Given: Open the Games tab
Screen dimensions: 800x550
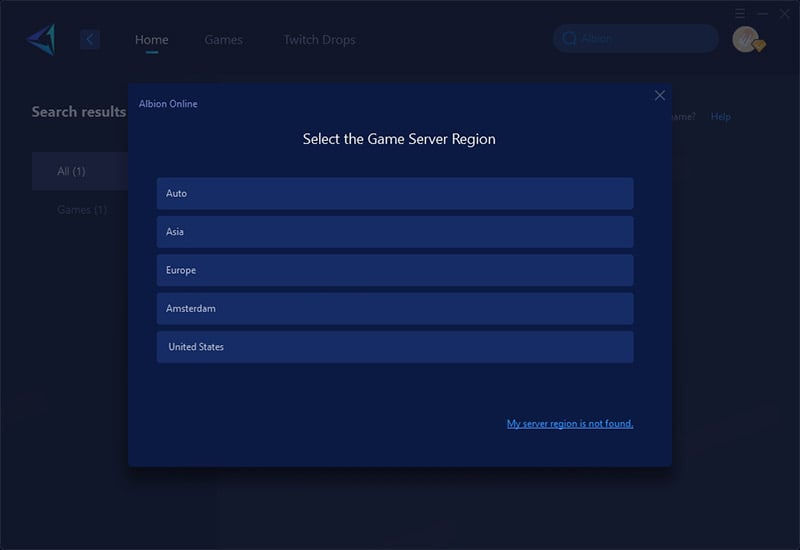Looking at the screenshot, I should point(223,40).
